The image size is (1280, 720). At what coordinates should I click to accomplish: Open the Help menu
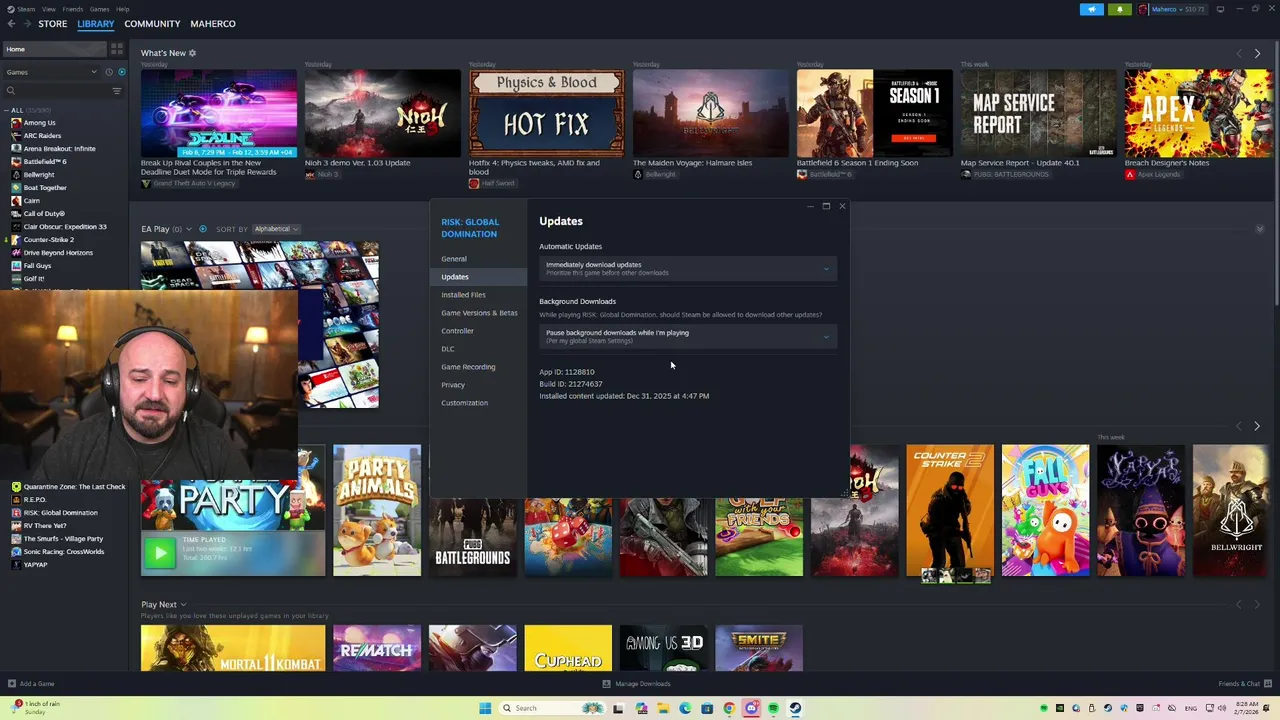pos(122,9)
